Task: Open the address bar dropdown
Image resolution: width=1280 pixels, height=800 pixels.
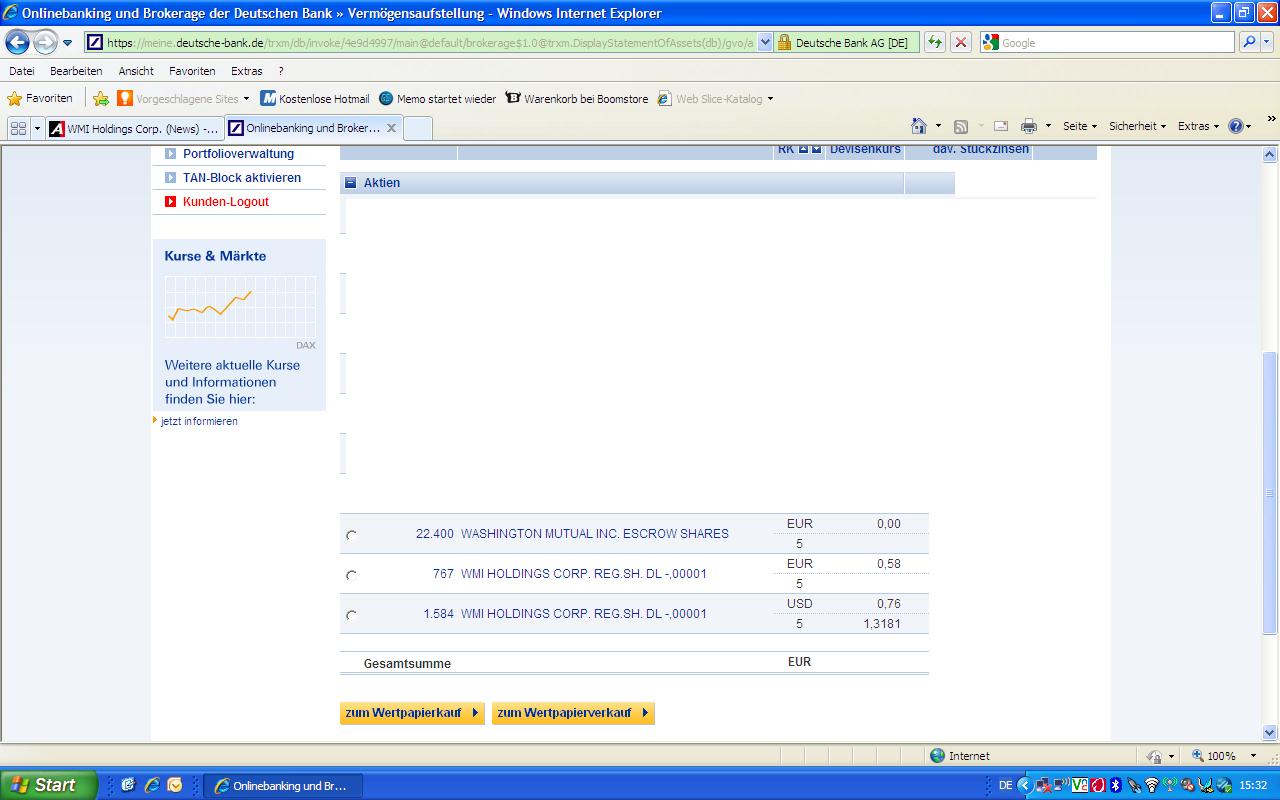Action: pos(765,42)
